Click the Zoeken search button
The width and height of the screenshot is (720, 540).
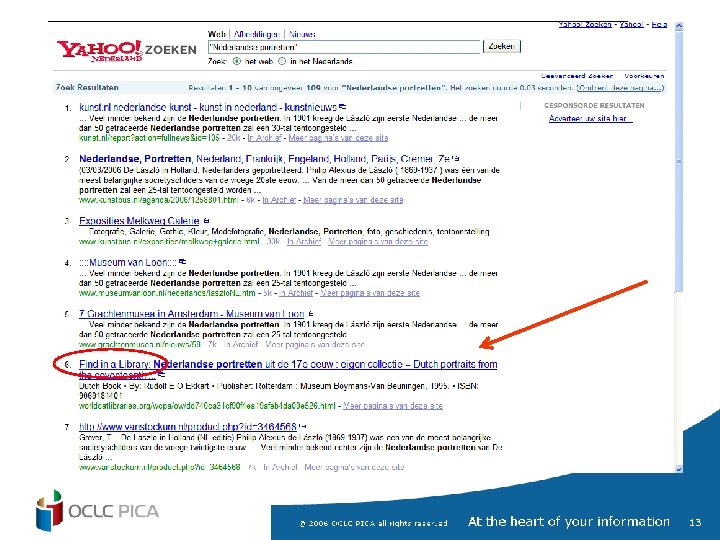coord(501,46)
